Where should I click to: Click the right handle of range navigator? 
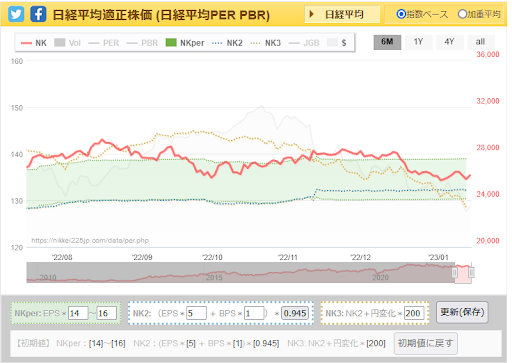point(471,273)
